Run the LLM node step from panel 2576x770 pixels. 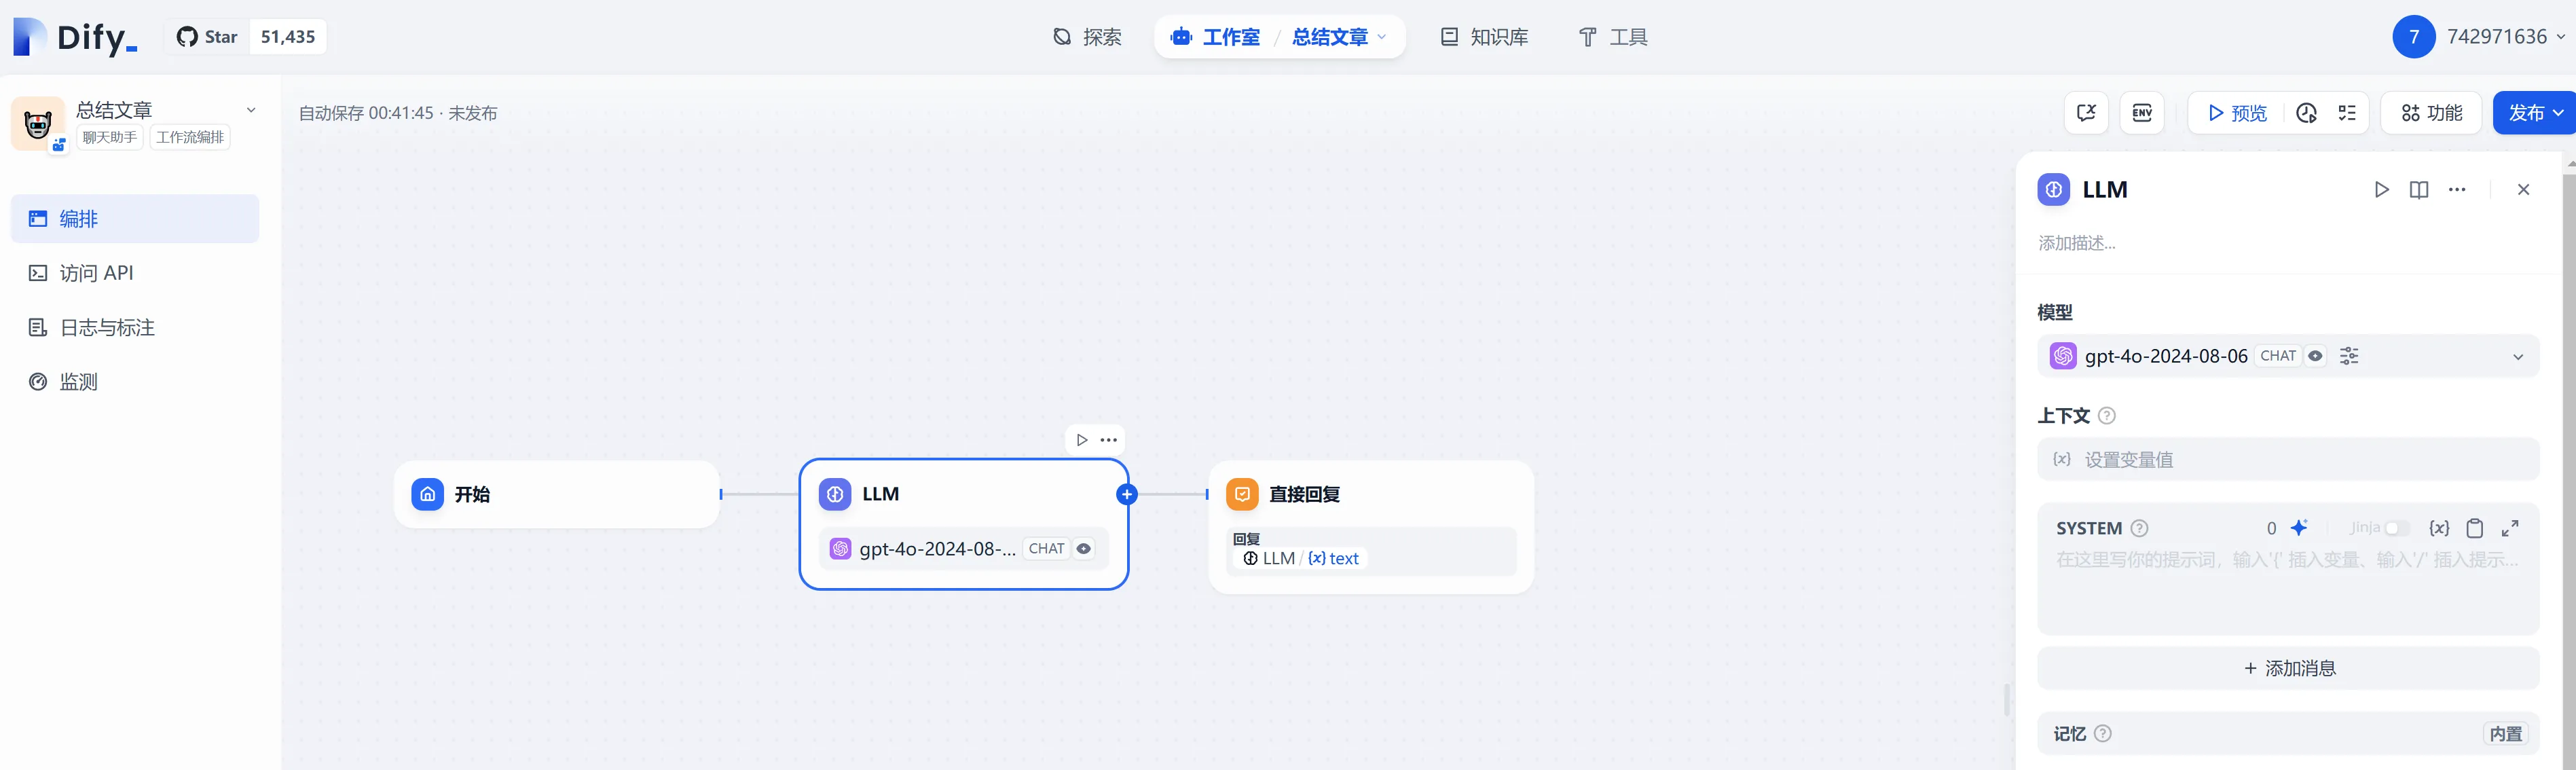coord(2381,190)
